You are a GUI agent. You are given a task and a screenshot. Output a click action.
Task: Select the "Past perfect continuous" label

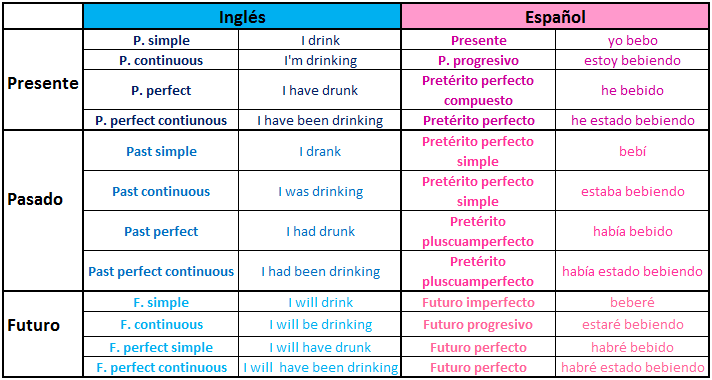click(x=161, y=271)
